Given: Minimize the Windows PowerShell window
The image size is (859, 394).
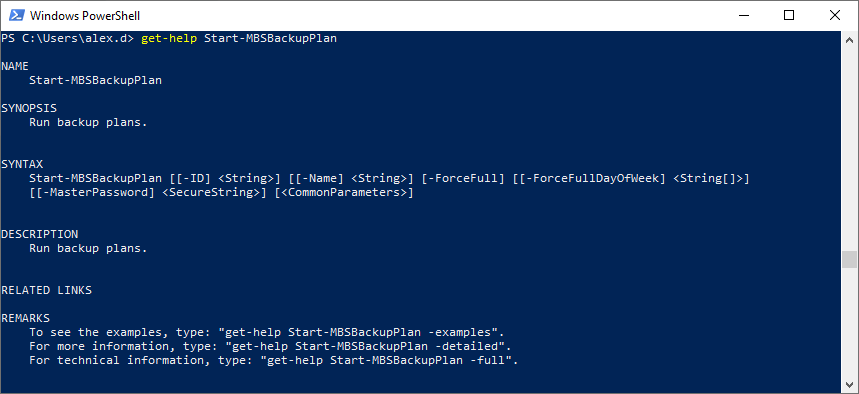Looking at the screenshot, I should (x=743, y=16).
